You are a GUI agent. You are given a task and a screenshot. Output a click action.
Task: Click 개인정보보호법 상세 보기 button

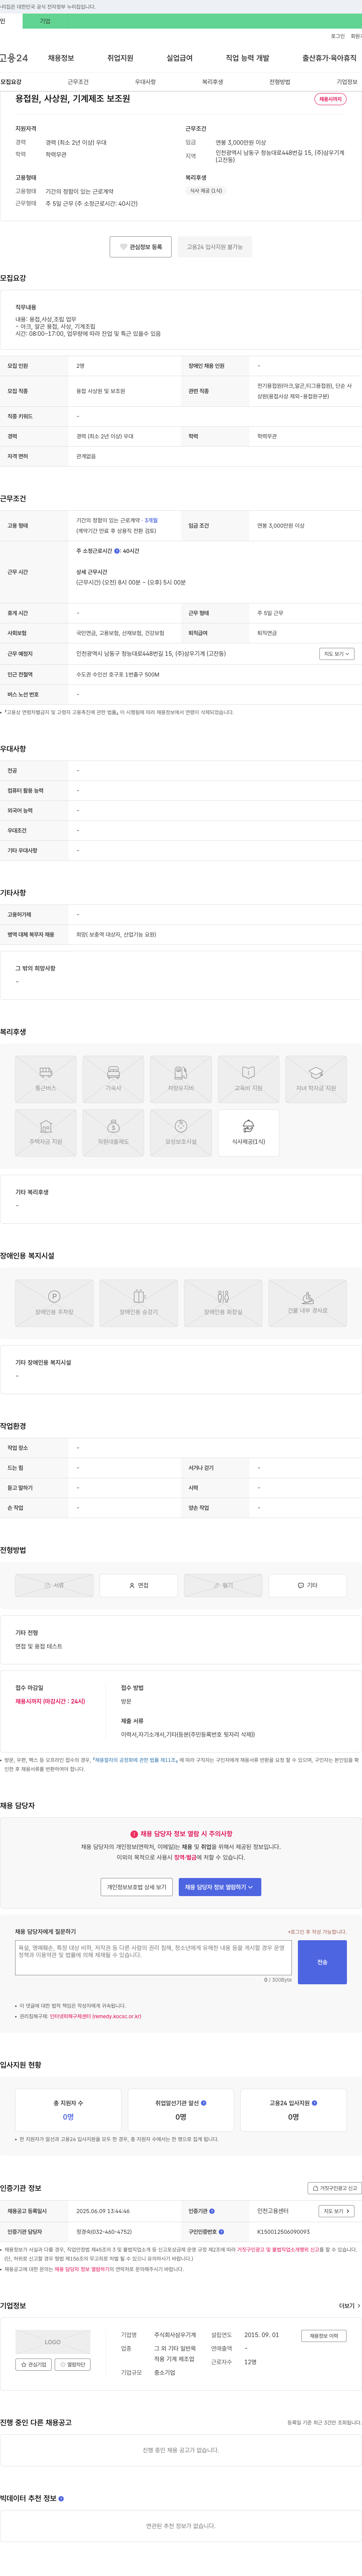pos(136,1887)
